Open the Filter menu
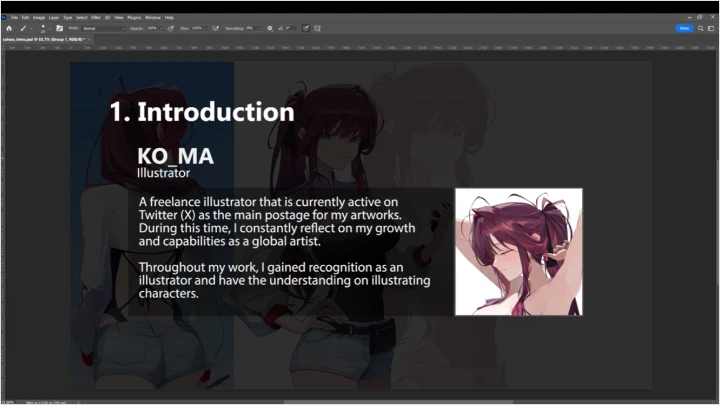Image resolution: width=720 pixels, height=405 pixels. click(x=96, y=17)
